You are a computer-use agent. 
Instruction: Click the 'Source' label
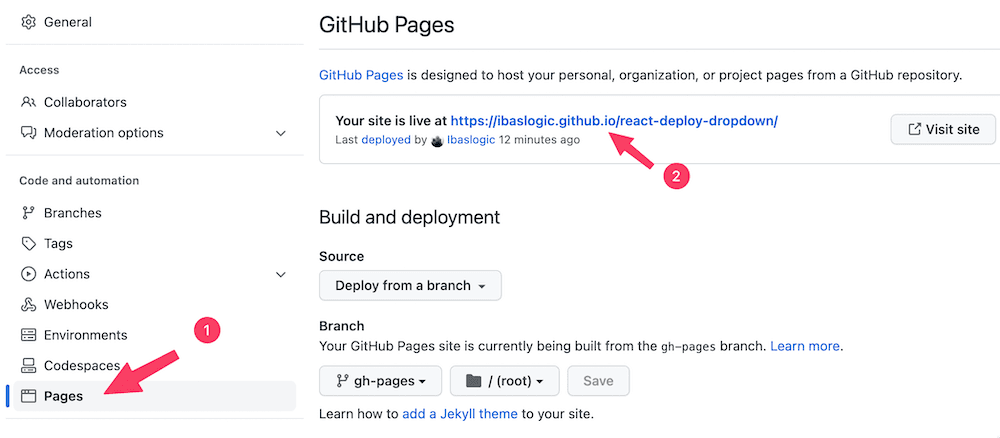(x=341, y=257)
